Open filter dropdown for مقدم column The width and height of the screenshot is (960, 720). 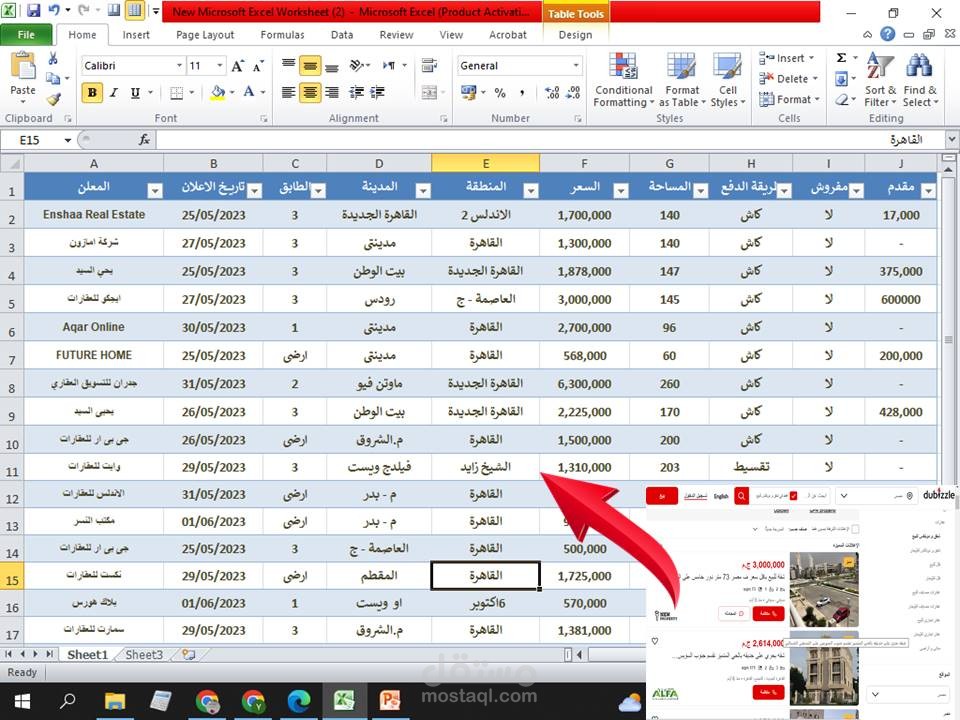[x=928, y=191]
